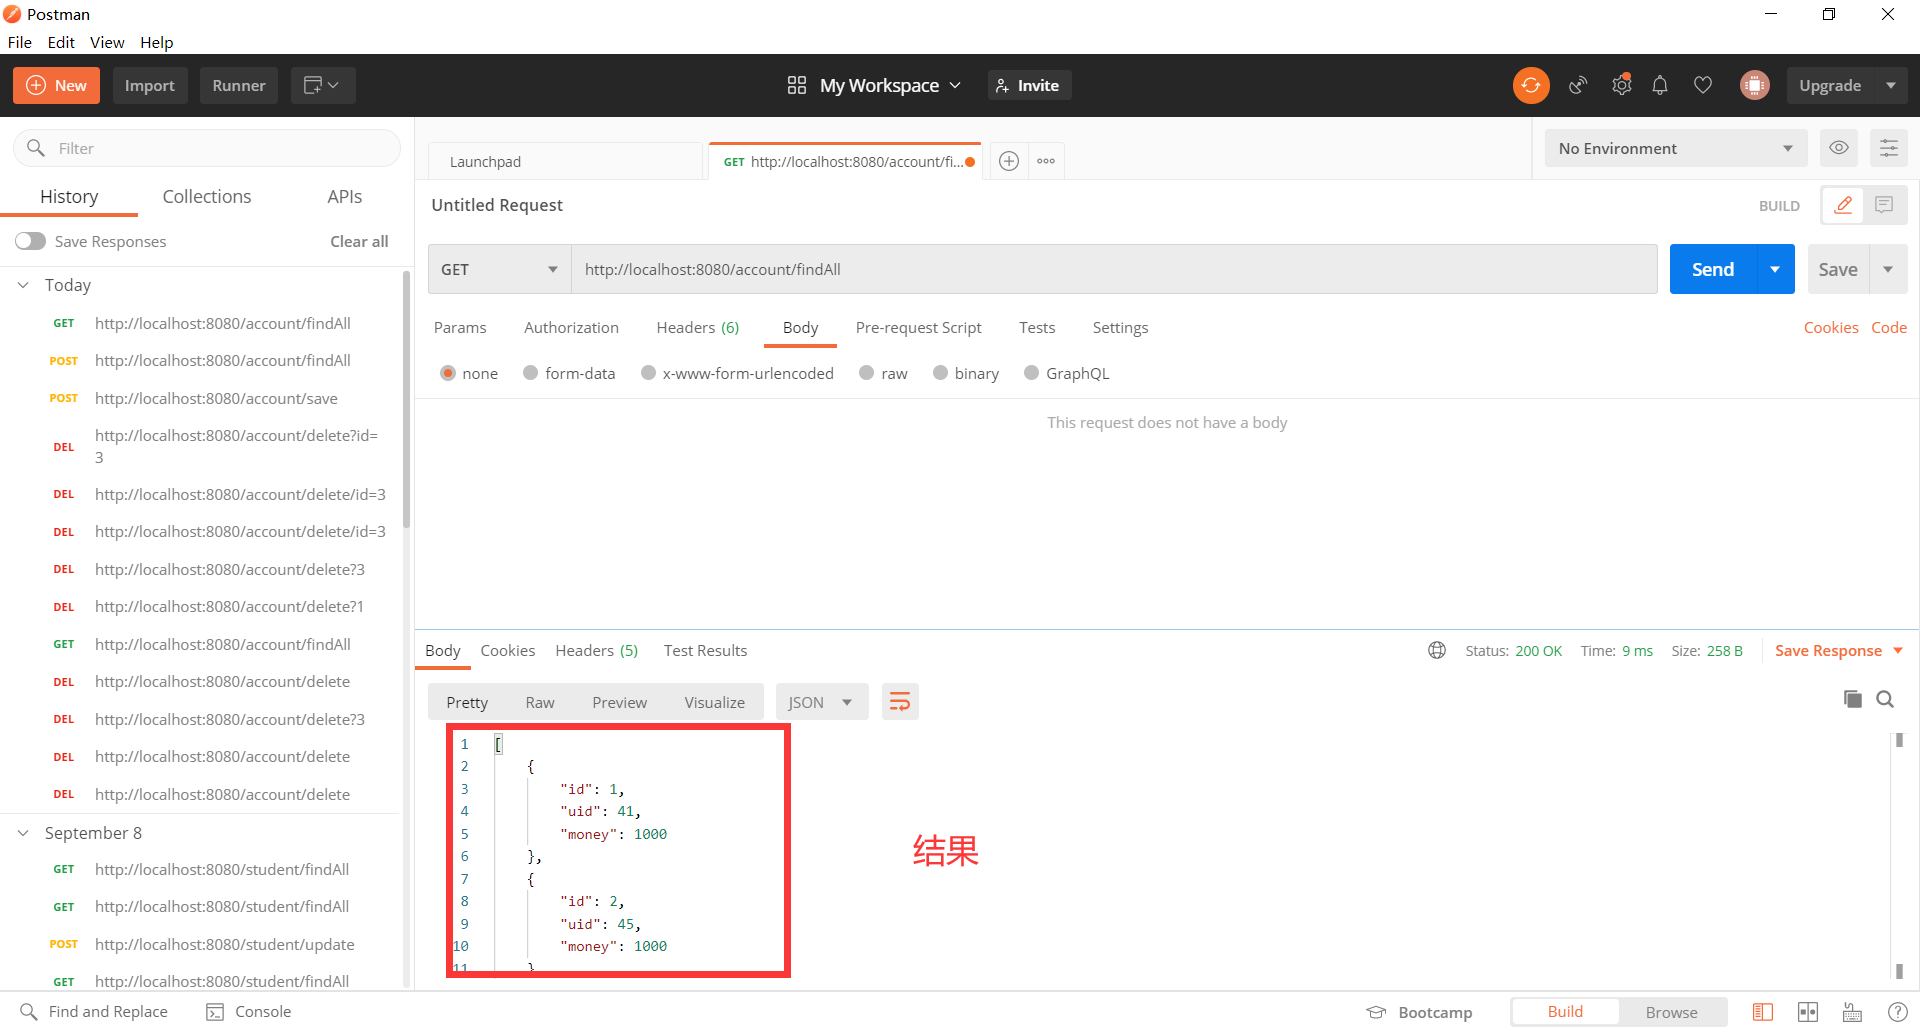The height and width of the screenshot is (1030, 1920).
Task: Open the user avatar menu
Action: (x=1754, y=85)
